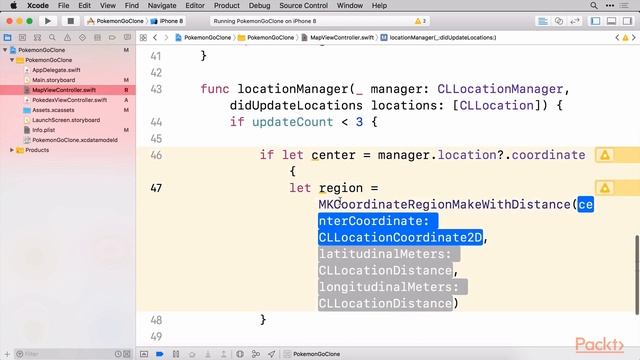Open the PokemonGoClone folder breadcrumb
This screenshot has width=640, height=360.
[266, 38]
